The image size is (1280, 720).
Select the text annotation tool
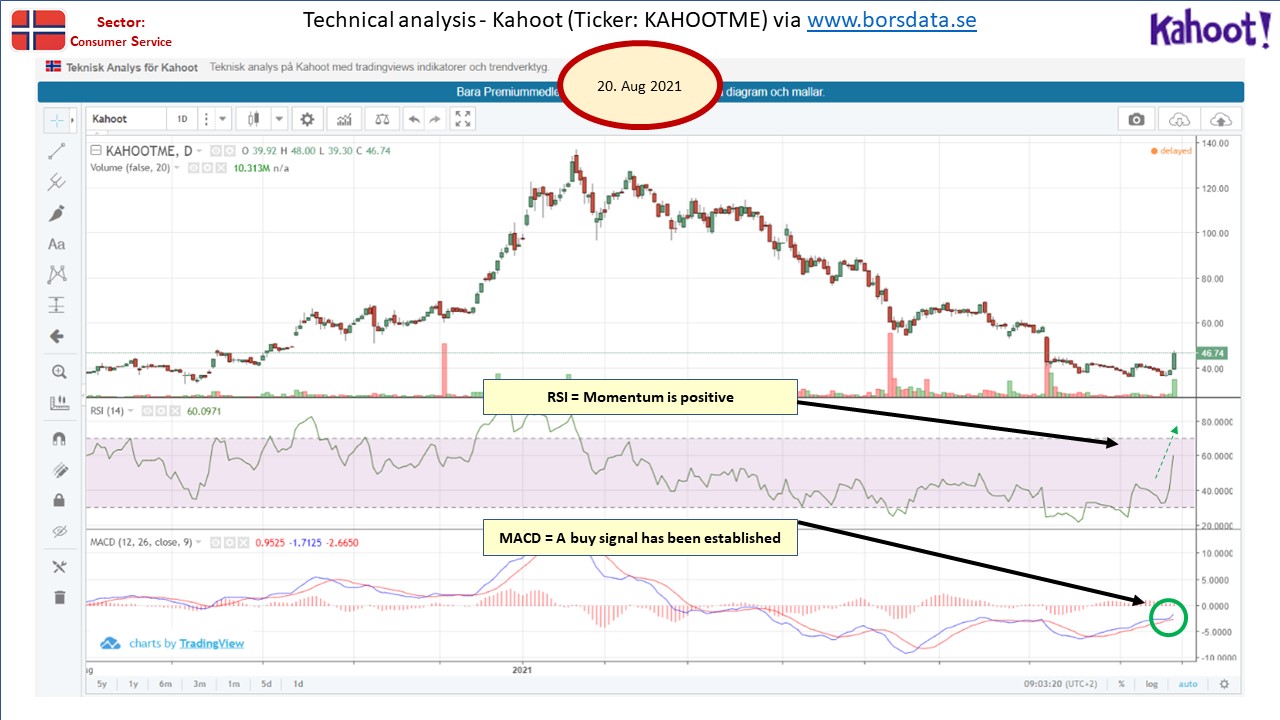pyautogui.click(x=57, y=244)
